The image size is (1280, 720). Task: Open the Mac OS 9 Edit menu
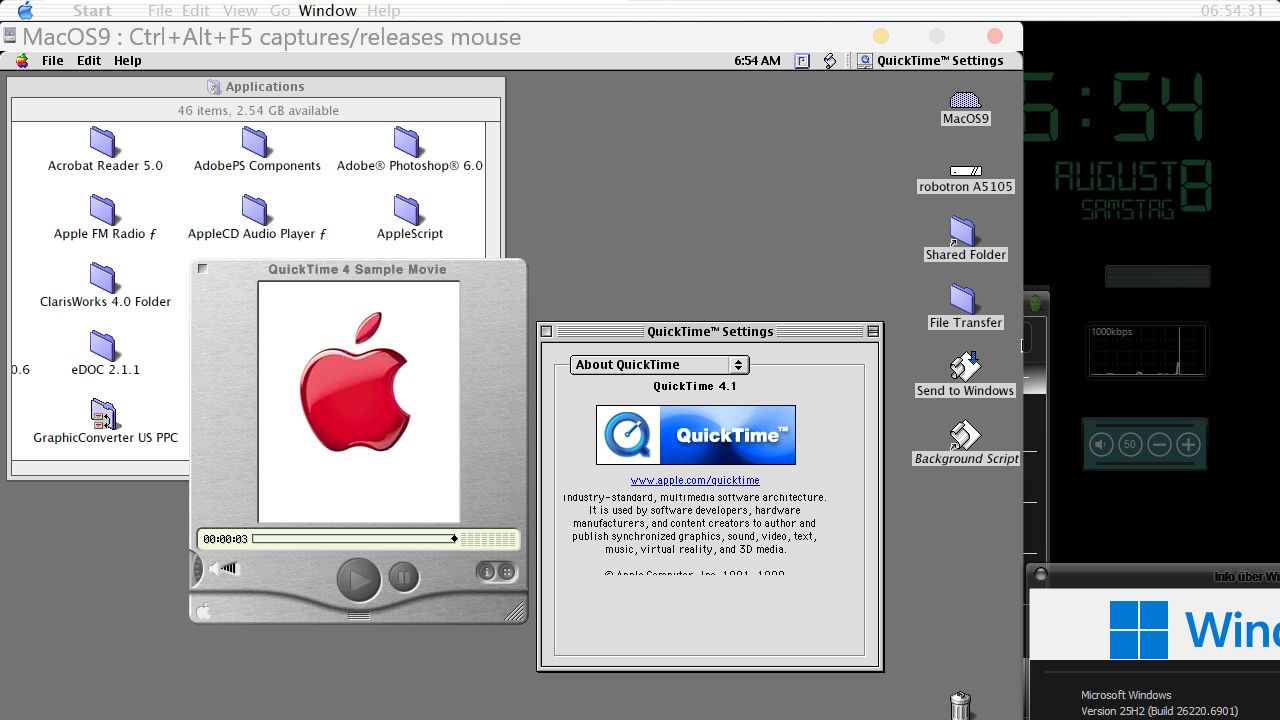pyautogui.click(x=89, y=61)
